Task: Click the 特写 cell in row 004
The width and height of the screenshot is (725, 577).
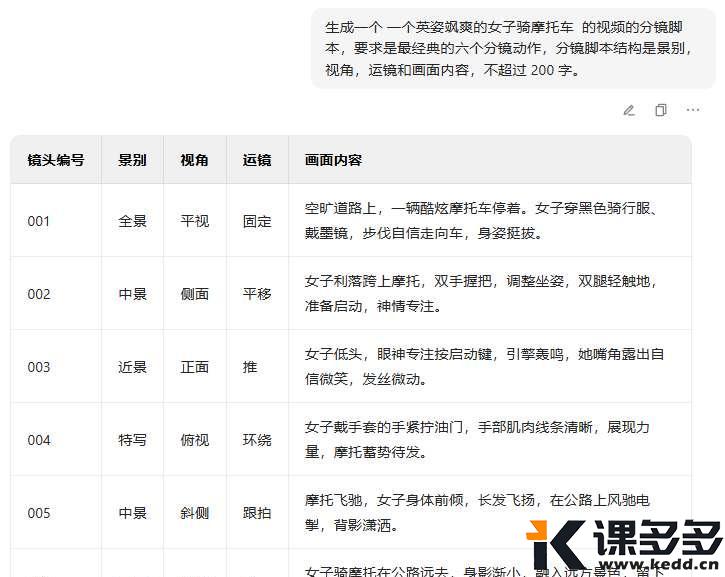Action: pyautogui.click(x=132, y=440)
